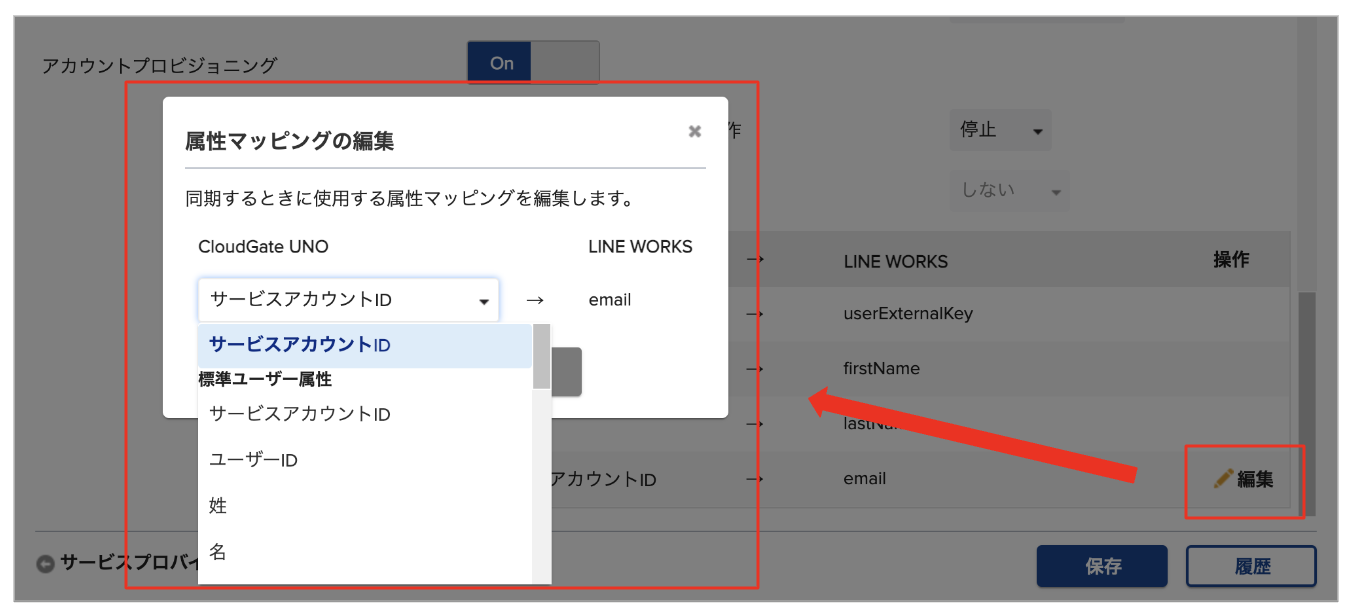Expand サービスプロバイダー section arrow icon
1350x614 pixels.
click(46, 563)
